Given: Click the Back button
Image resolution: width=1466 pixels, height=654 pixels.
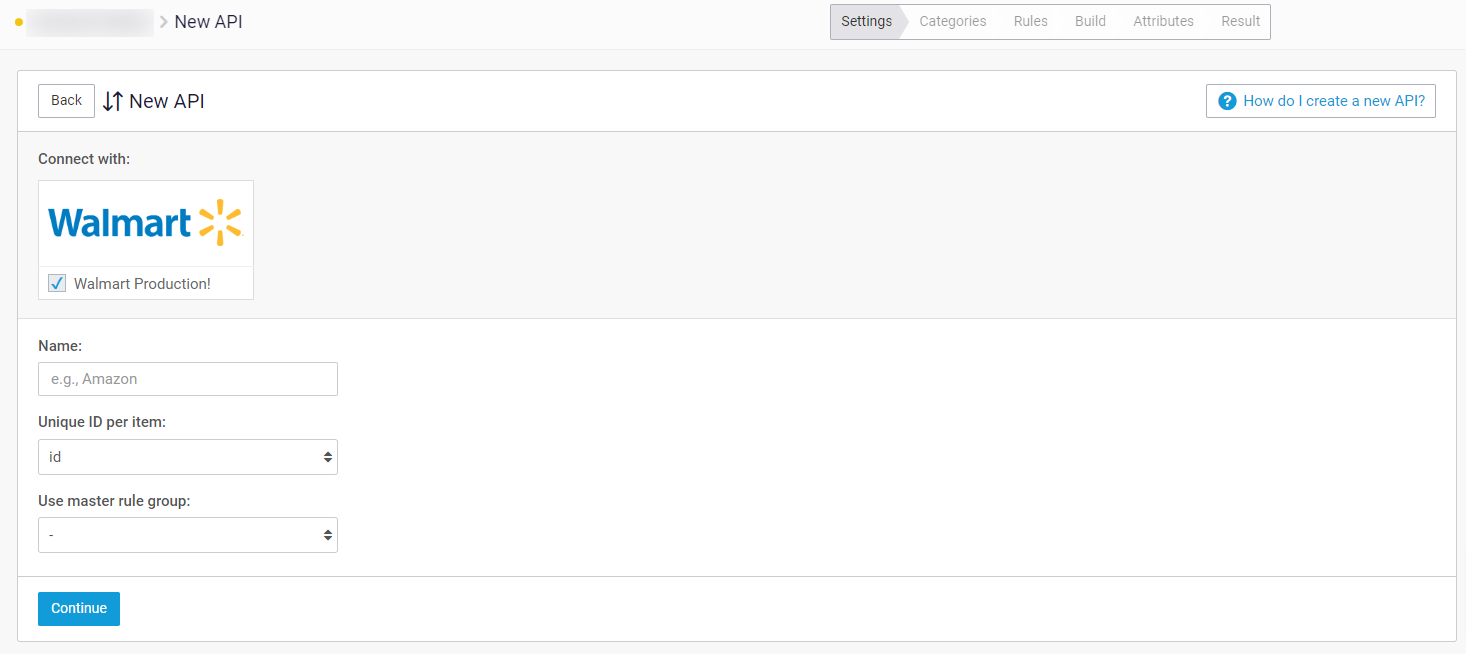Looking at the screenshot, I should click(x=66, y=101).
